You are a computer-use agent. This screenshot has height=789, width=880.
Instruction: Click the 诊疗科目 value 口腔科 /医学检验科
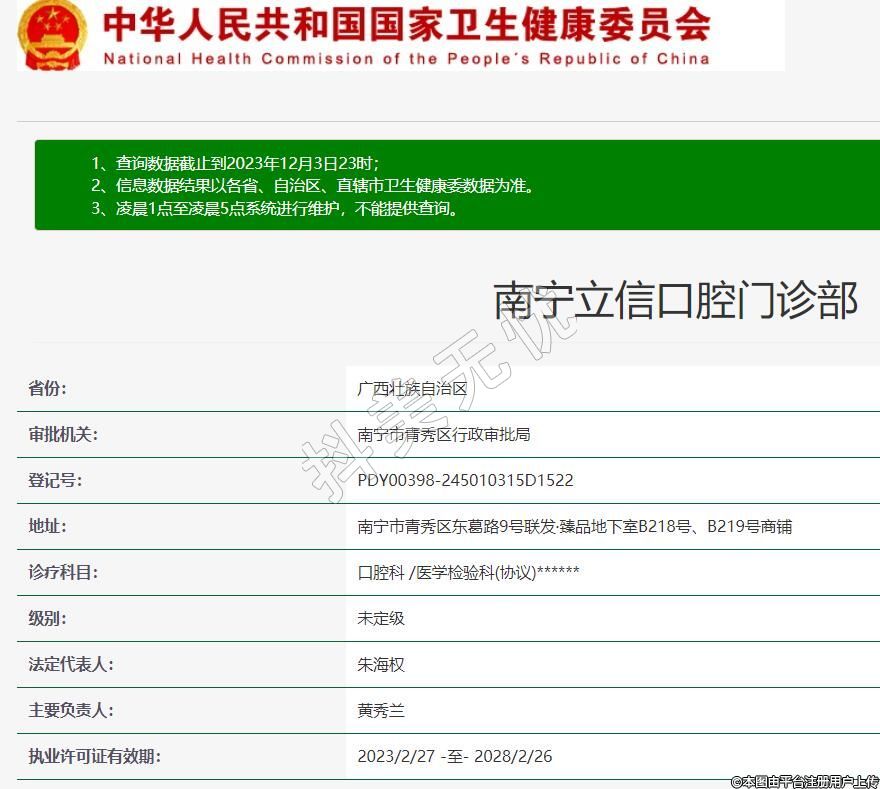click(468, 573)
